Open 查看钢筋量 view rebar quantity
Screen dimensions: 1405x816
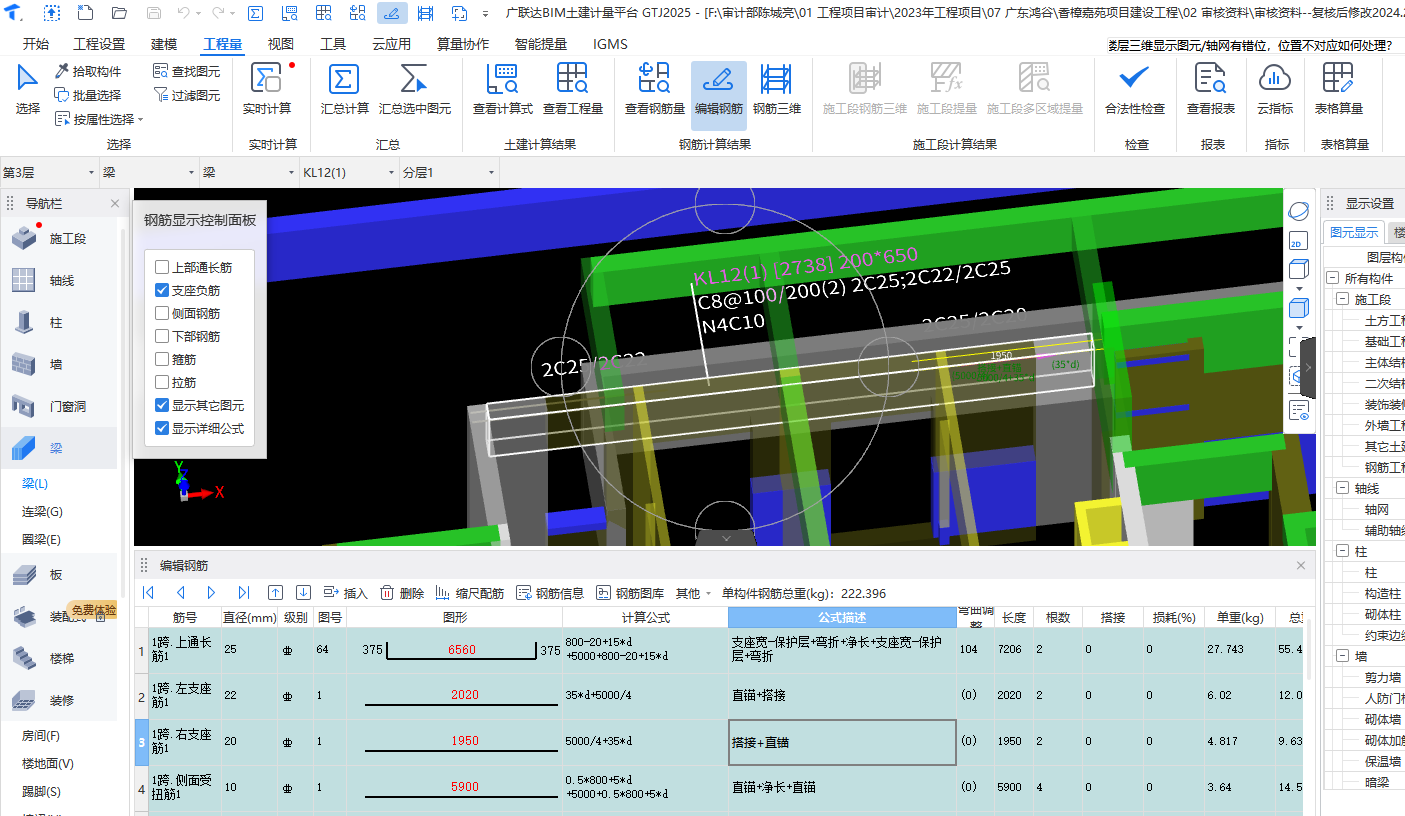(655, 89)
